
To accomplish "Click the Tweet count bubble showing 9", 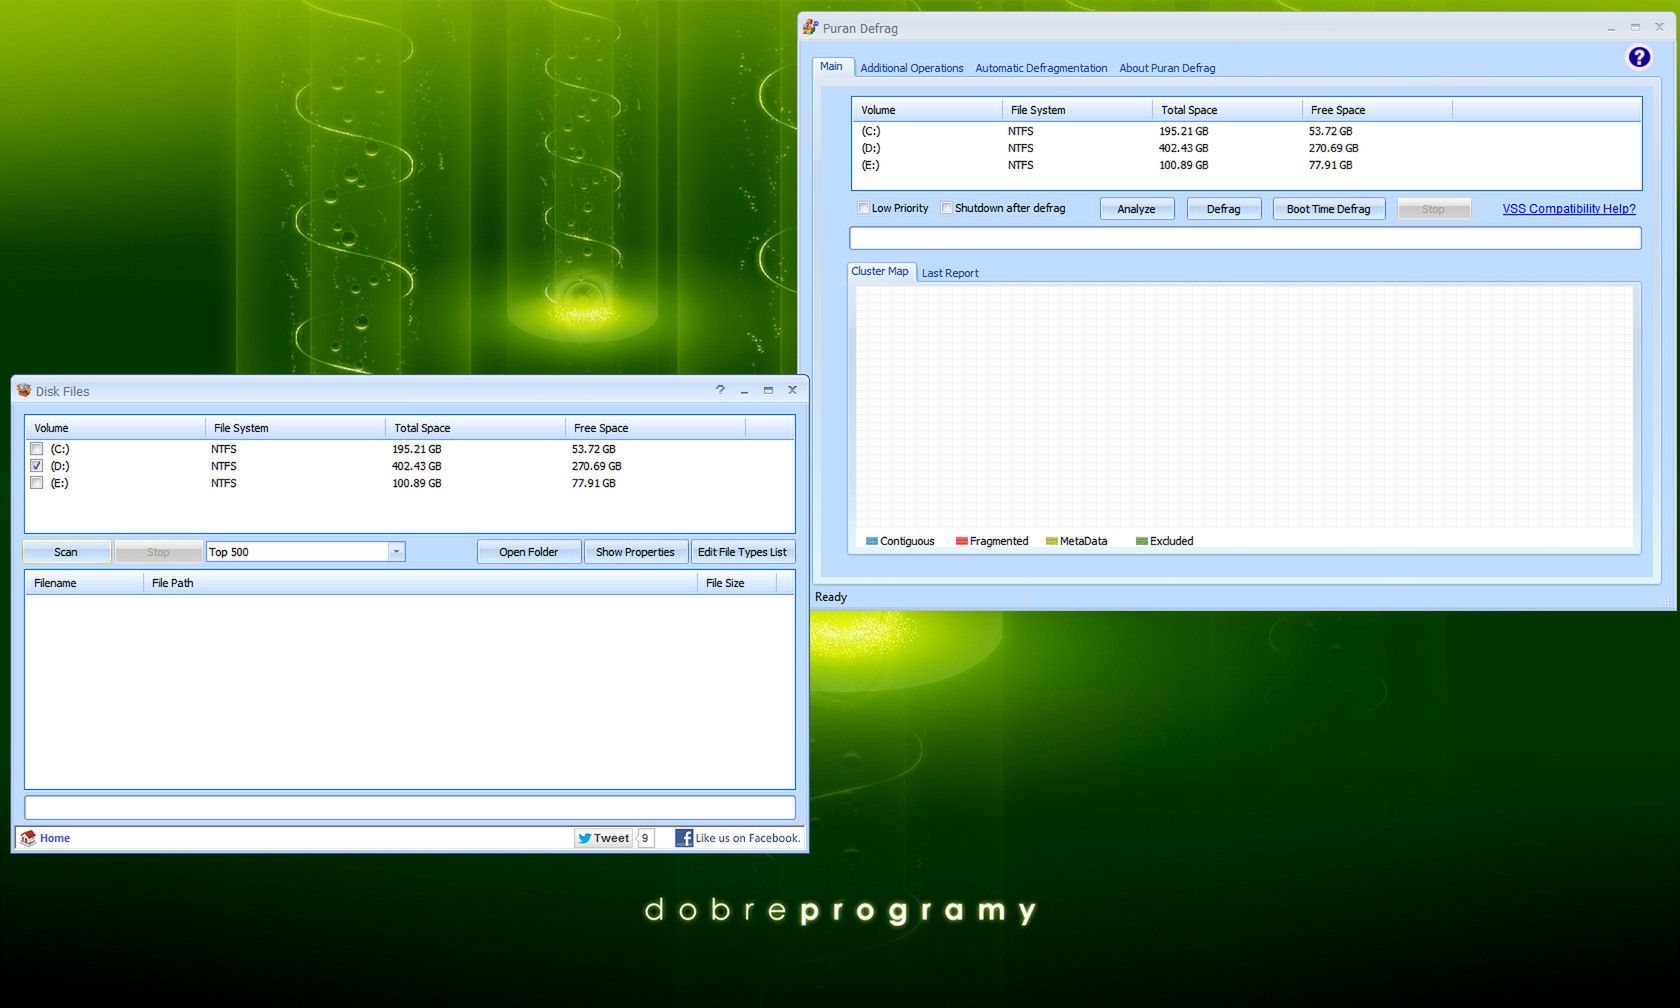I will (x=645, y=838).
